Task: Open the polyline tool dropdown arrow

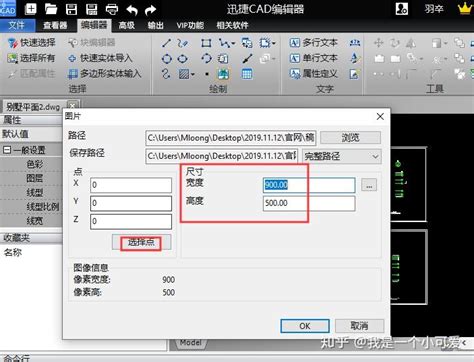Action: point(233,43)
